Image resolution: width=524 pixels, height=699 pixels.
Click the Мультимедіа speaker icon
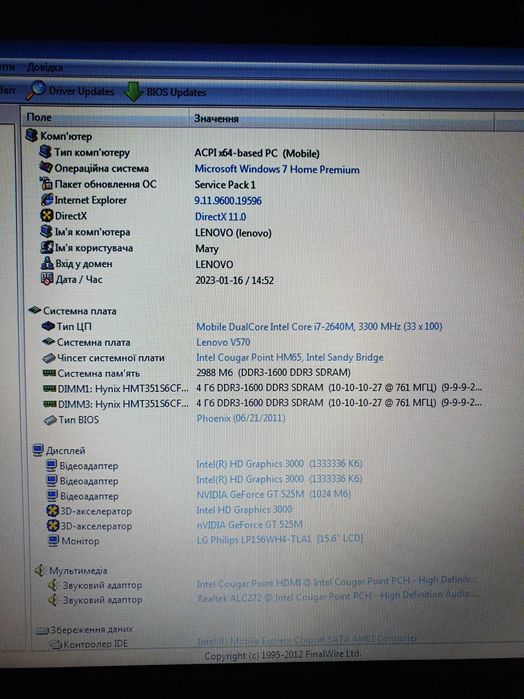[x=40, y=570]
